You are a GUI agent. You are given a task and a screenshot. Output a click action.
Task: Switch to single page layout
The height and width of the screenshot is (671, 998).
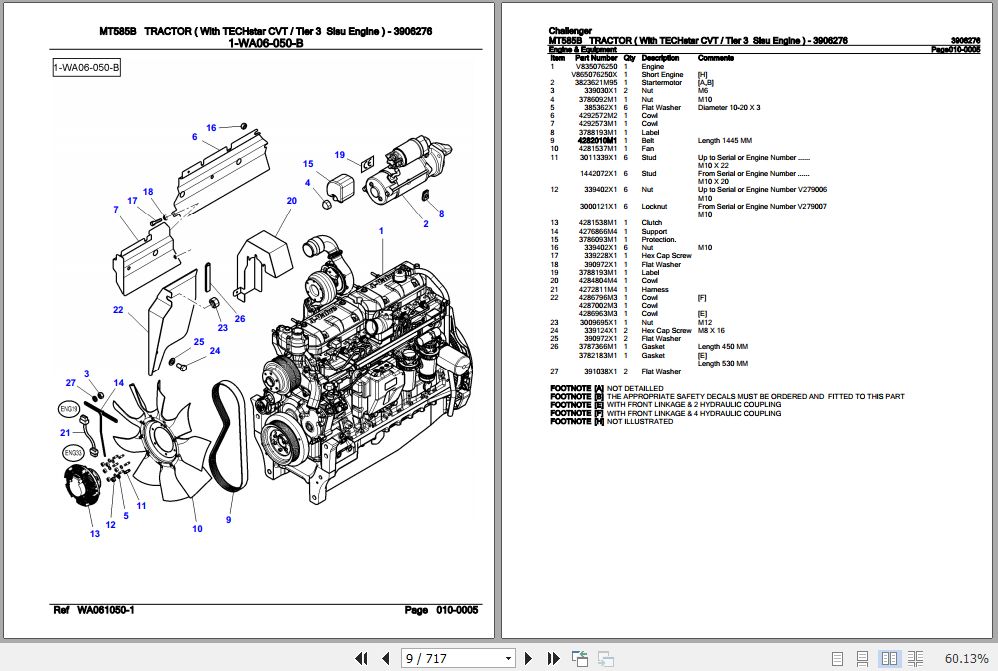pos(838,658)
